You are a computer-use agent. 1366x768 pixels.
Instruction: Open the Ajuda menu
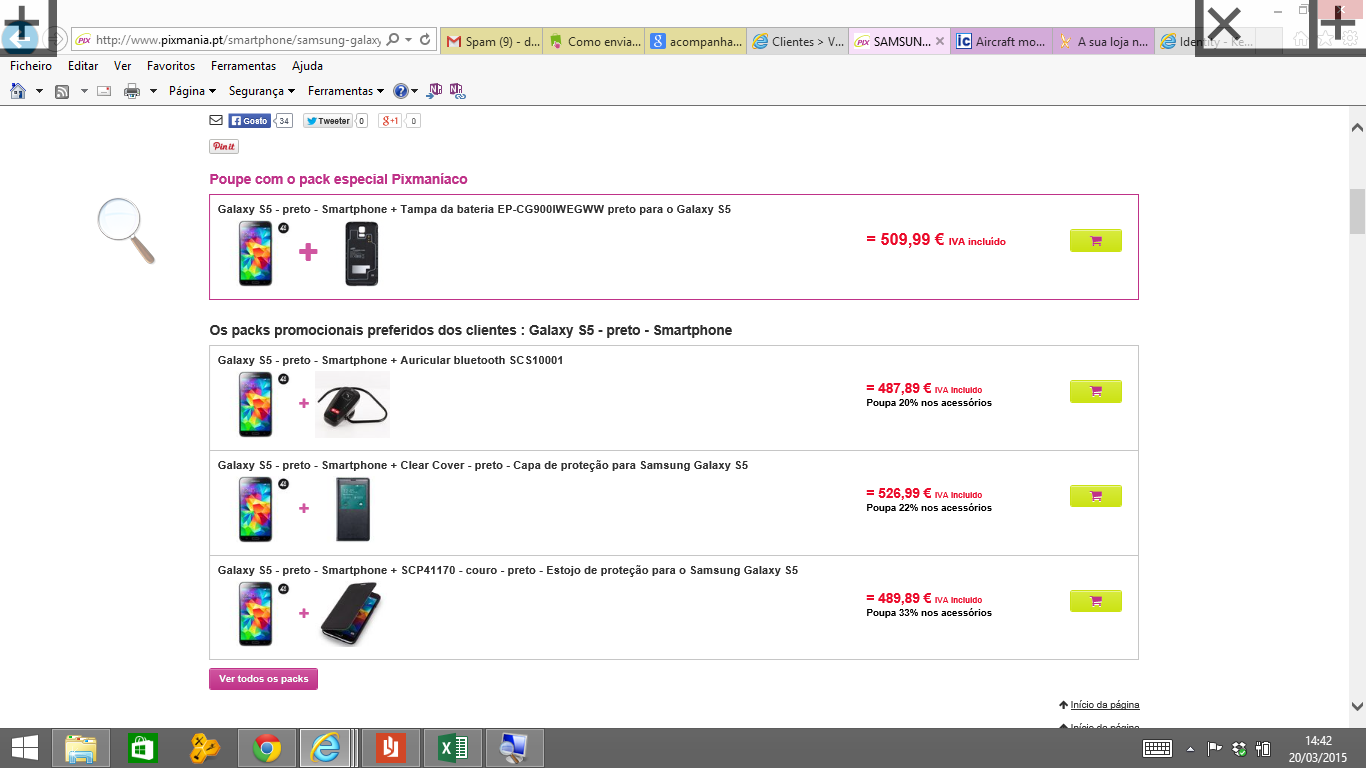(x=307, y=66)
